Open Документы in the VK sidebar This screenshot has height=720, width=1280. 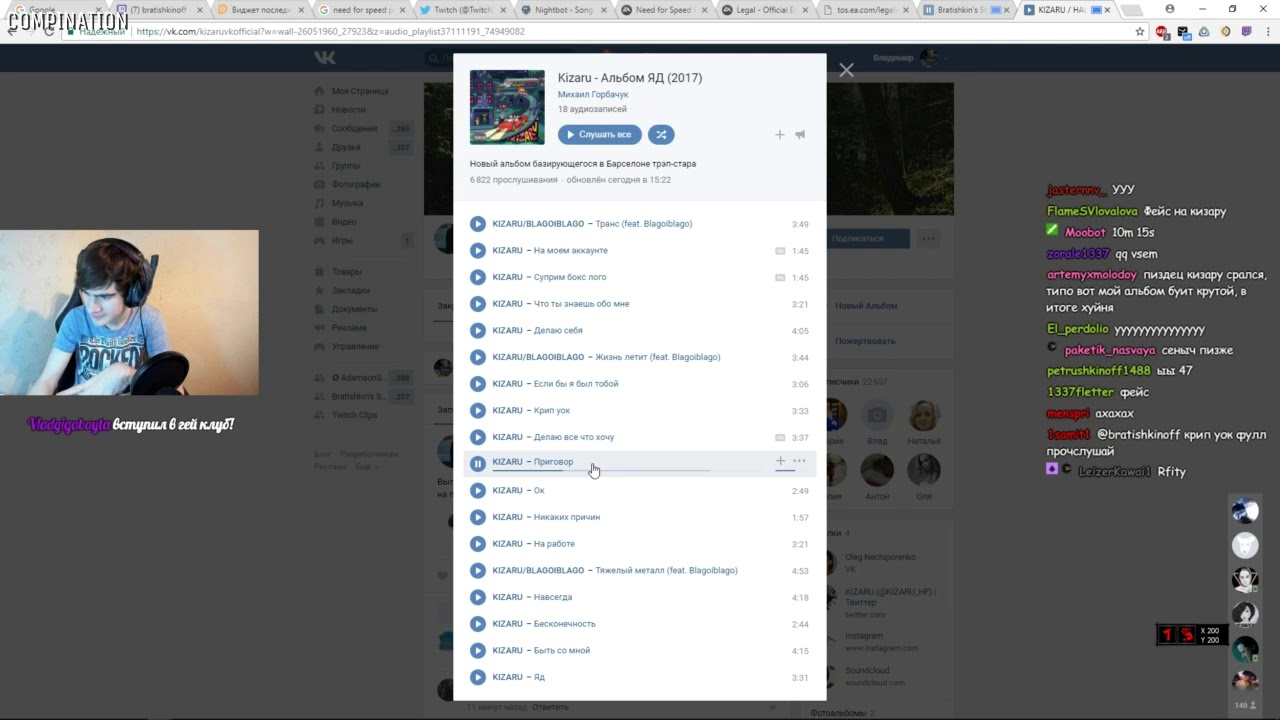[355, 309]
